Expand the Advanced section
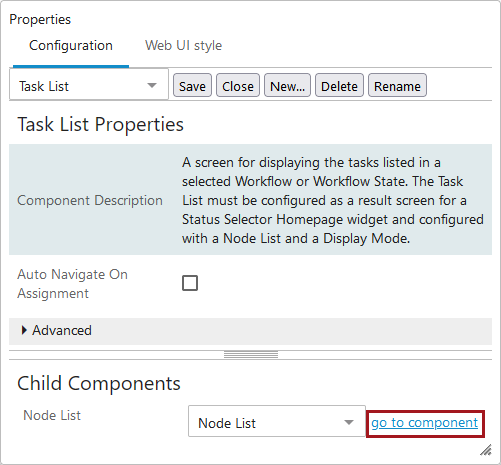This screenshot has width=501, height=465. tap(250, 331)
